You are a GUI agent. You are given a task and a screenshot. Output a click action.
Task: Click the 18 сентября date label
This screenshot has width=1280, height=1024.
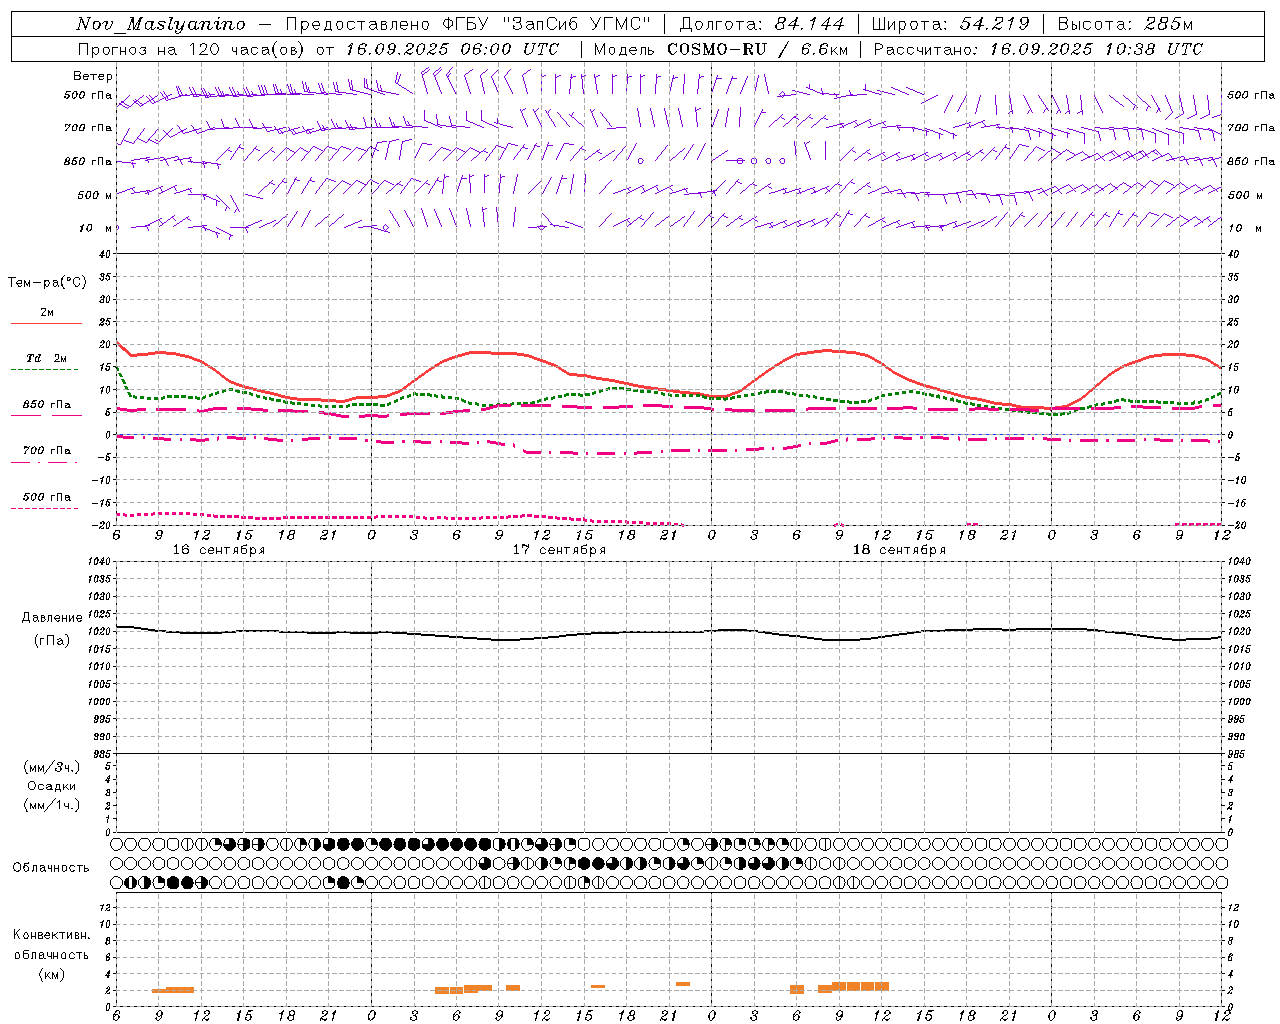[x=899, y=550]
